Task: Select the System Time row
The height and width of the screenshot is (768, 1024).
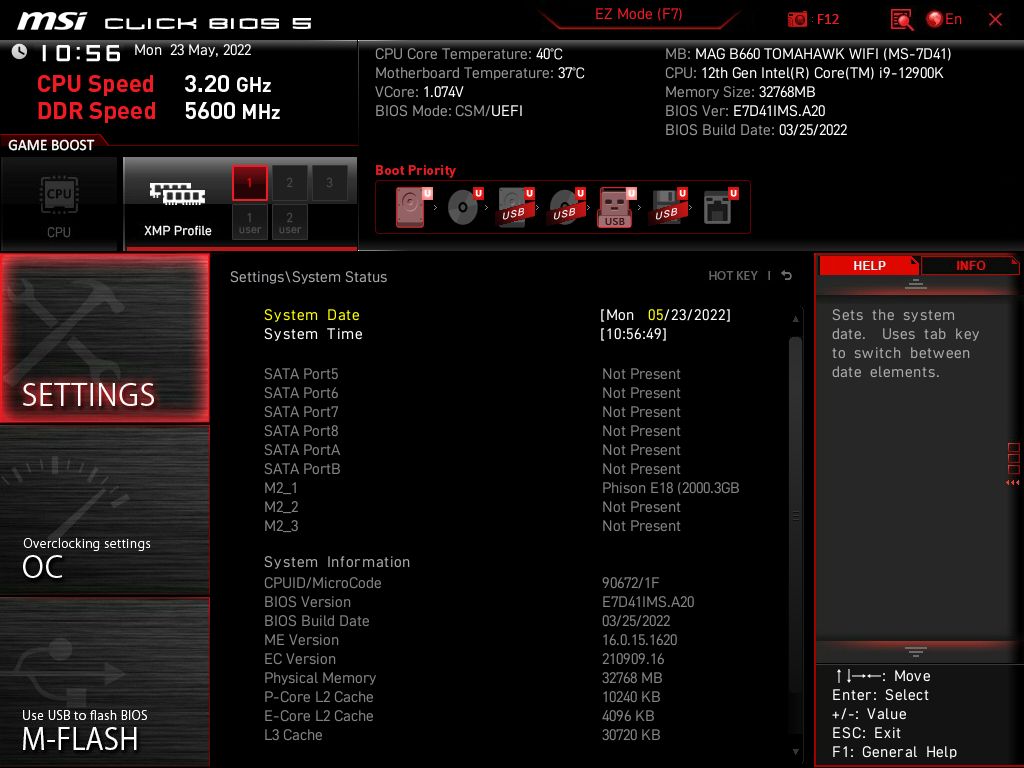Action: 498,334
